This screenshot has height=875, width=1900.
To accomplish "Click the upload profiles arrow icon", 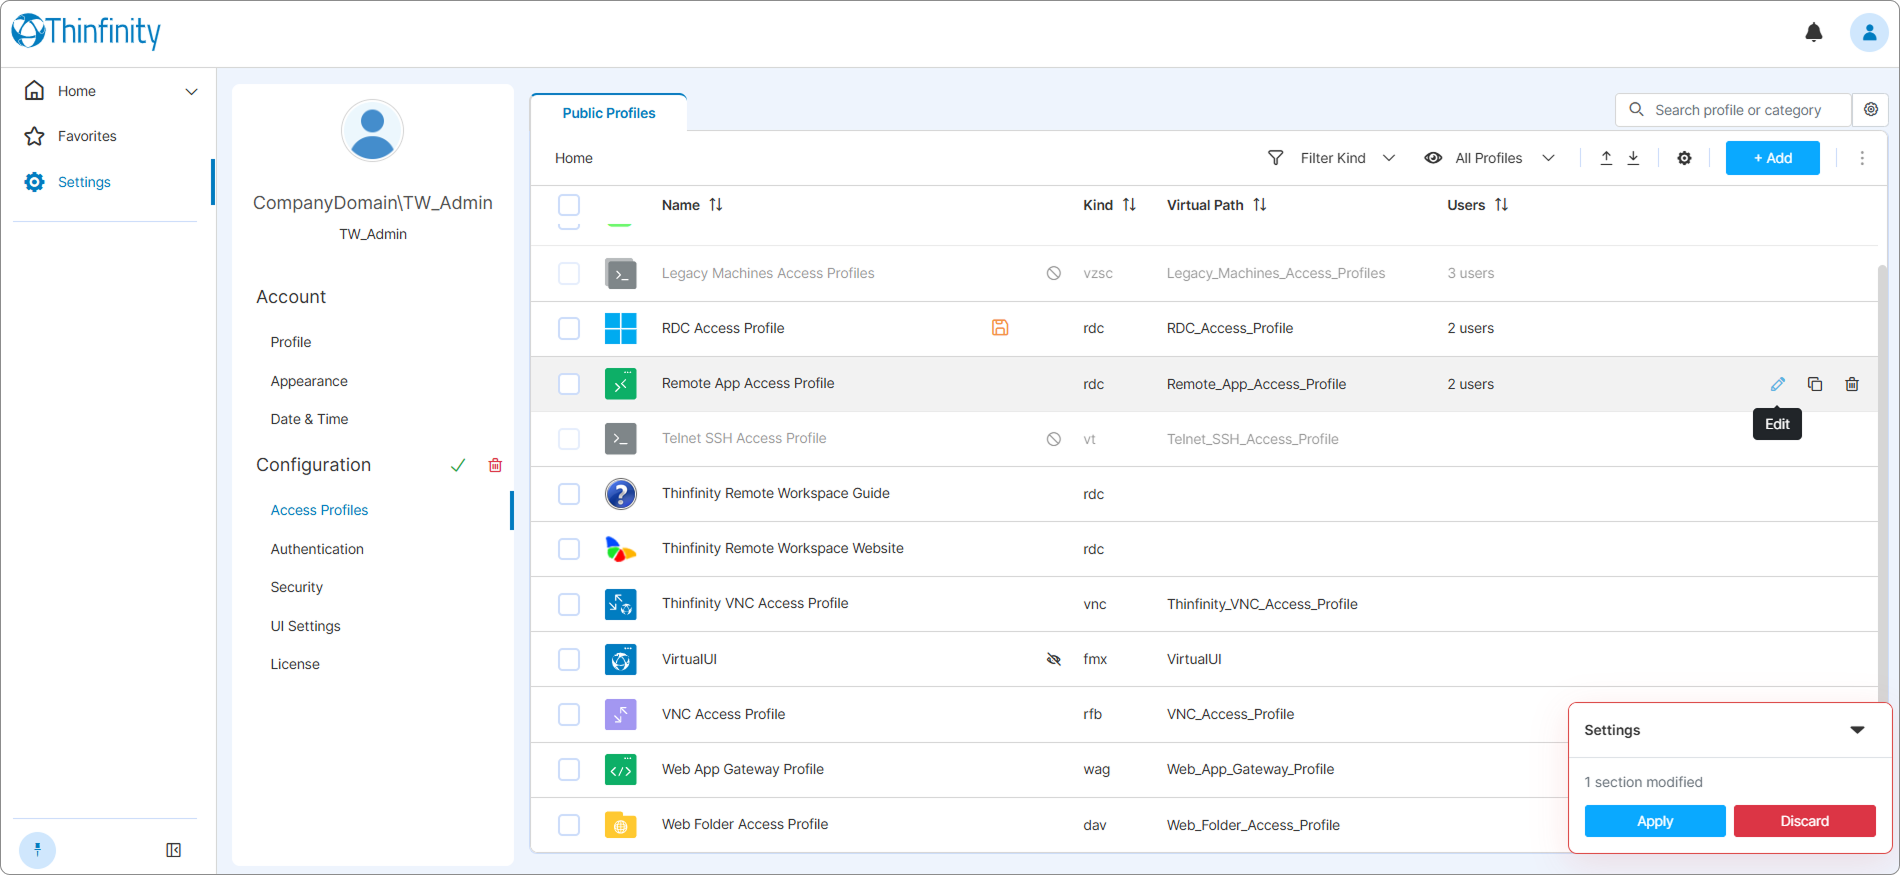I will coord(1606,158).
